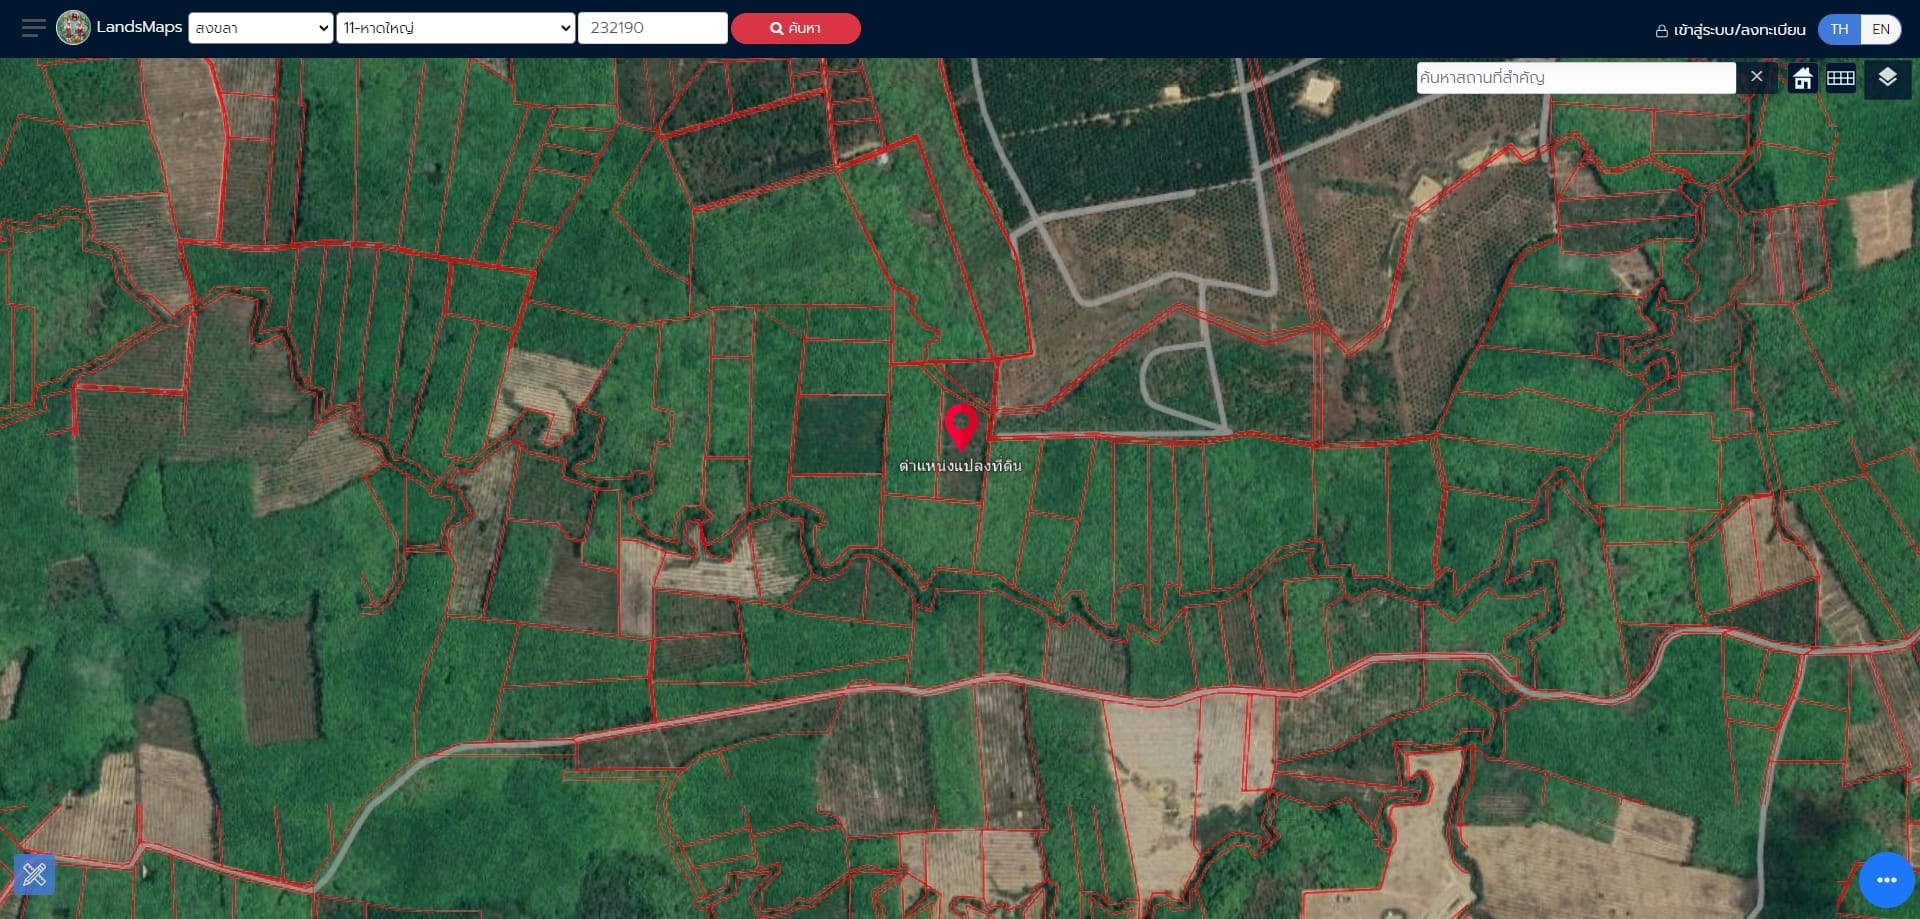
Task: Focus the landmark search field
Action: click(x=1576, y=78)
